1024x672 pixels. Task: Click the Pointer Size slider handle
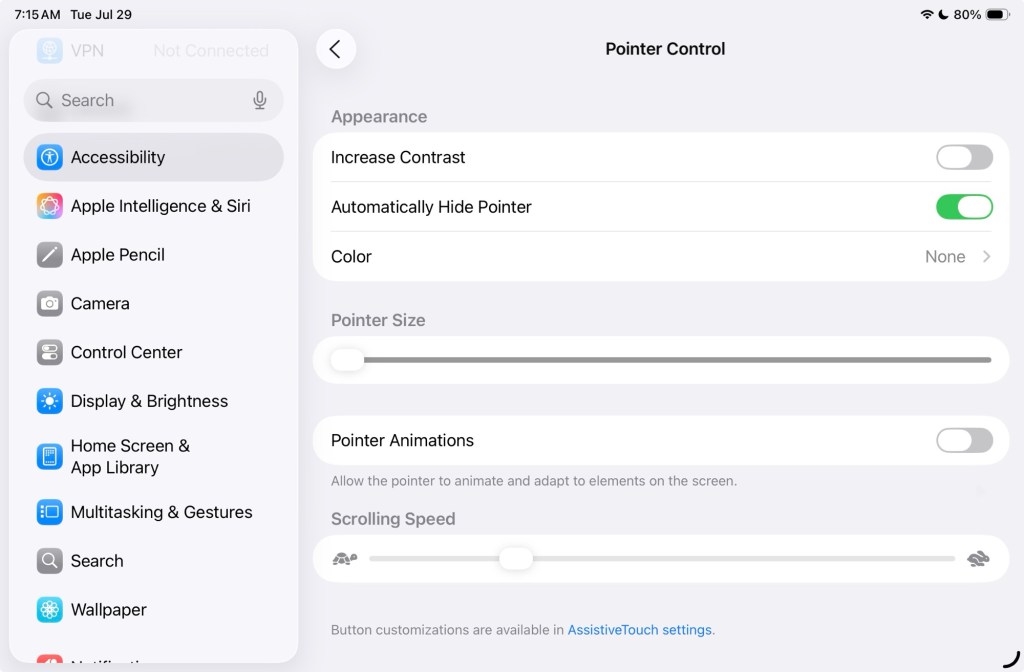point(347,360)
